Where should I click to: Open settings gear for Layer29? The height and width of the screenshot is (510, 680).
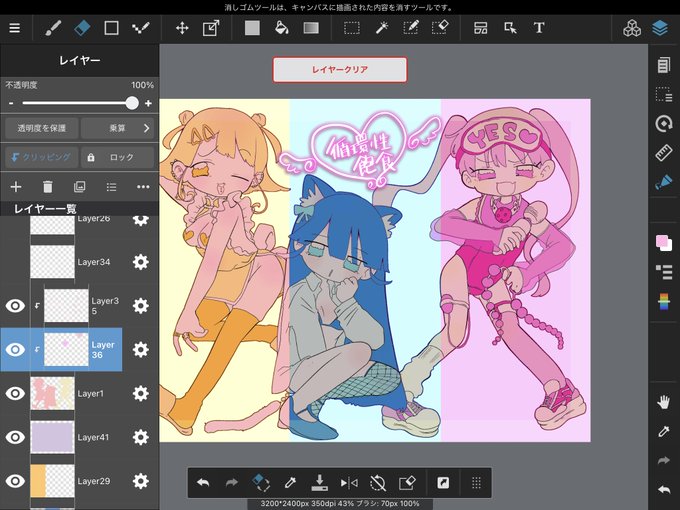(141, 481)
